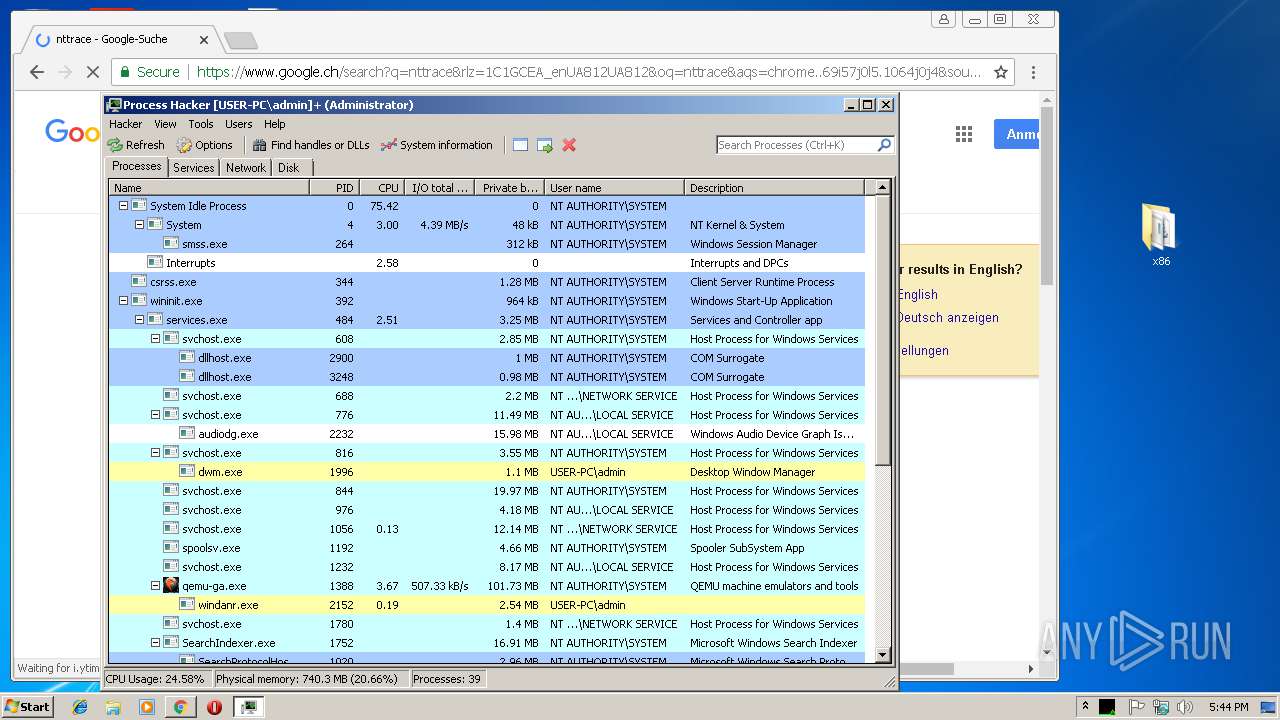Click the find window icon
The height and width of the screenshot is (720, 1280).
click(520, 145)
